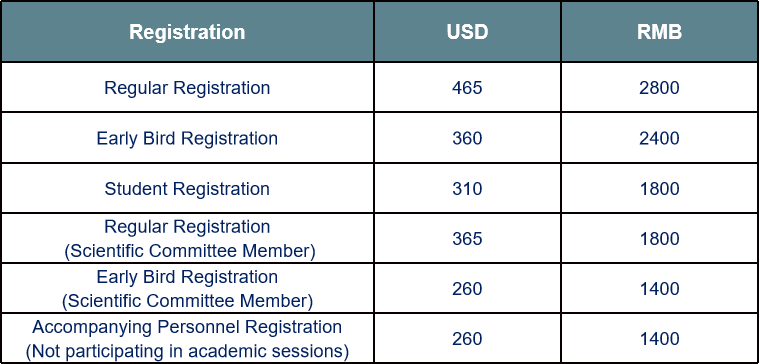Click the Registration column header
Viewport: 760px width, 364px height.
pyautogui.click(x=187, y=32)
